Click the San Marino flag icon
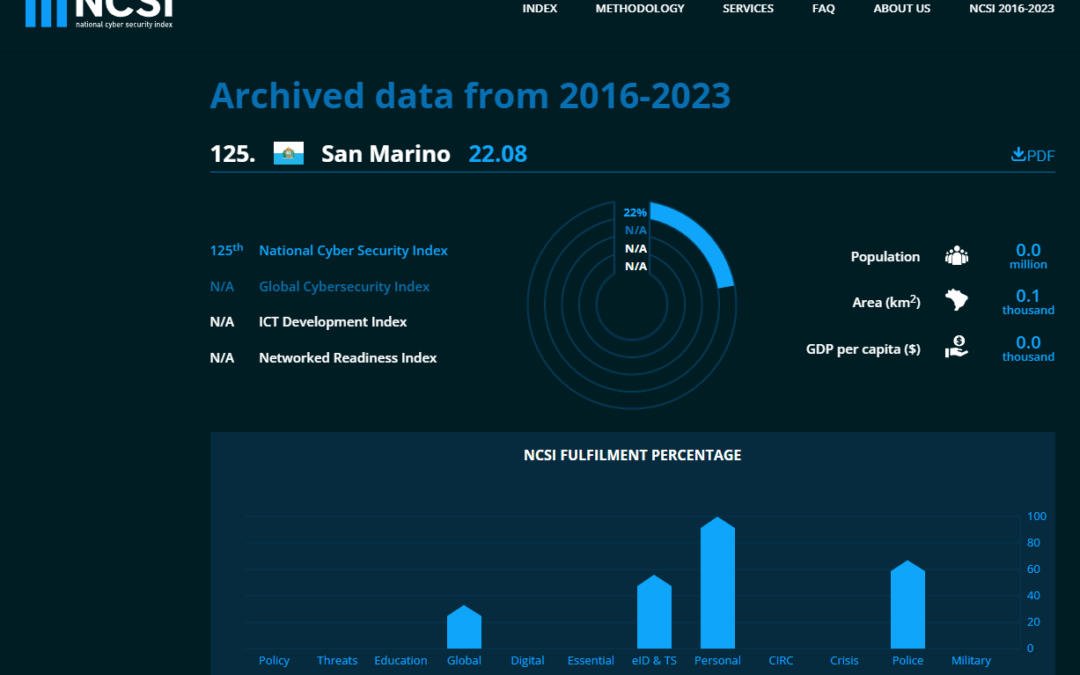The image size is (1080, 675). [x=289, y=153]
